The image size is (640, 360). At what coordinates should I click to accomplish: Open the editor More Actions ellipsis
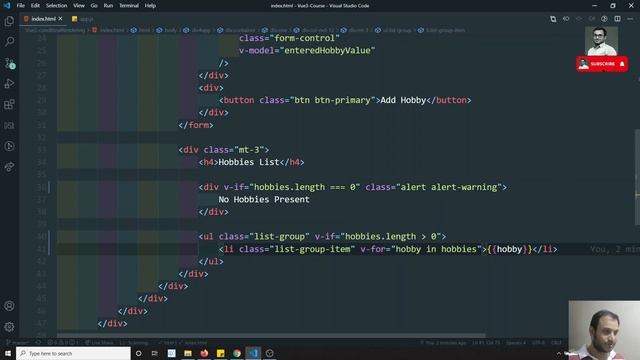[630, 19]
